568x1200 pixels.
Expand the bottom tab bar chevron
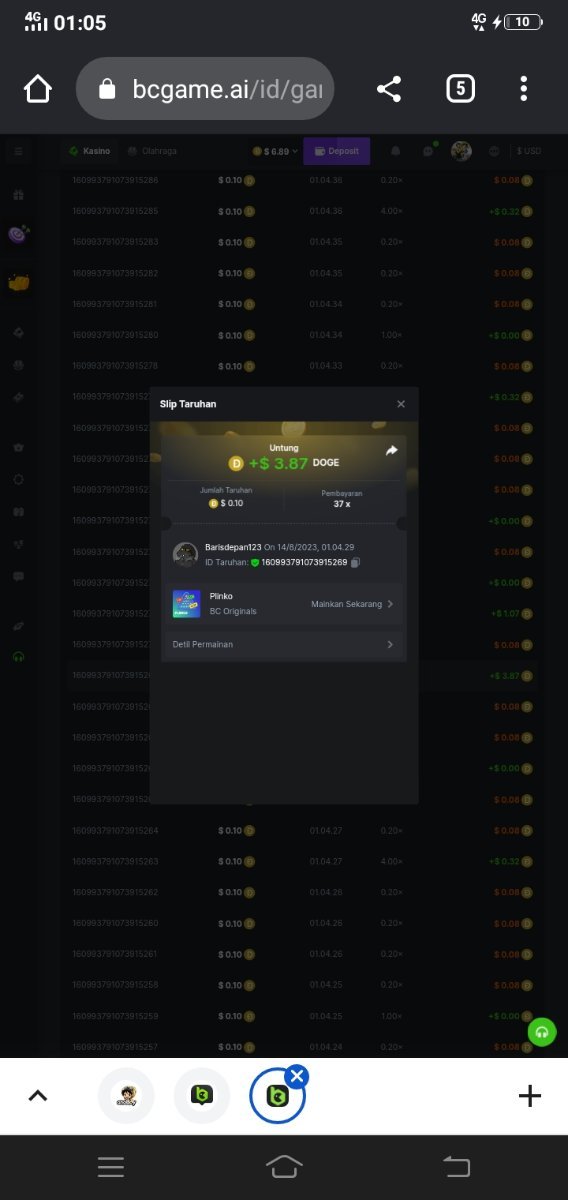coord(38,1096)
